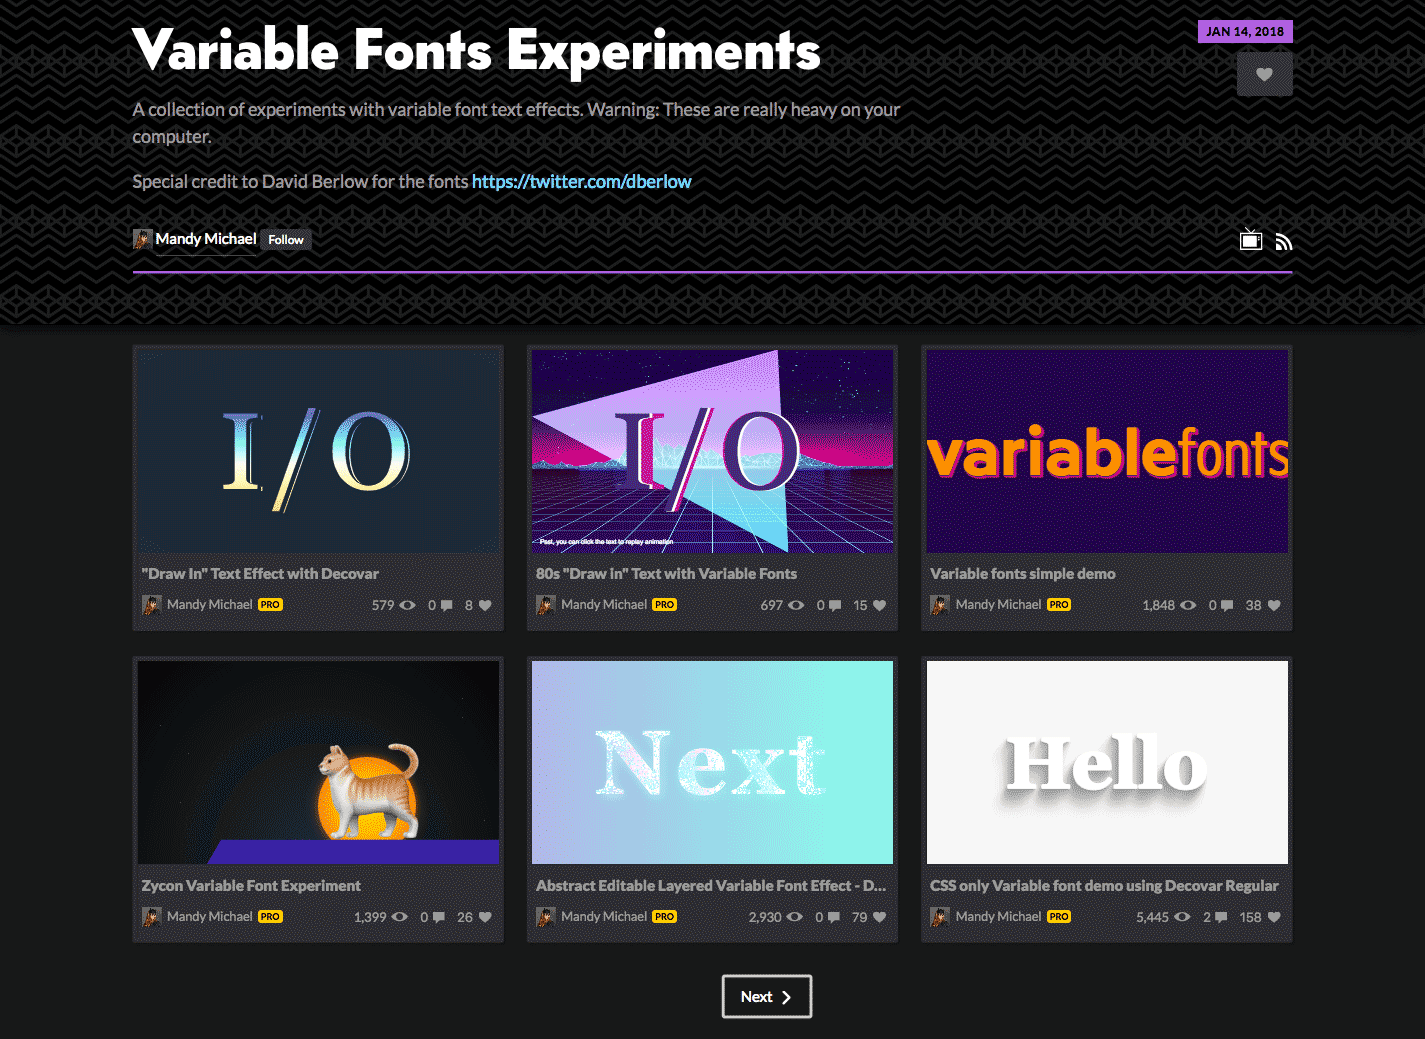The width and height of the screenshot is (1425, 1039).
Task: Open Mandy Michael's profile link
Action: click(209, 239)
